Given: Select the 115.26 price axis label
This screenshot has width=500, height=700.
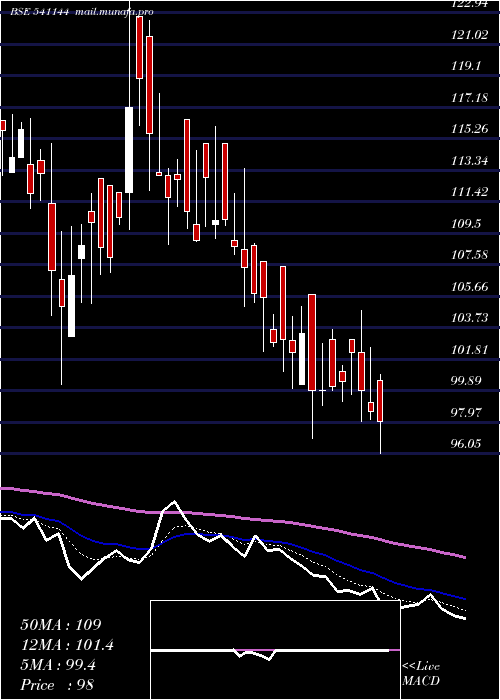Looking at the screenshot, I should point(469,129).
